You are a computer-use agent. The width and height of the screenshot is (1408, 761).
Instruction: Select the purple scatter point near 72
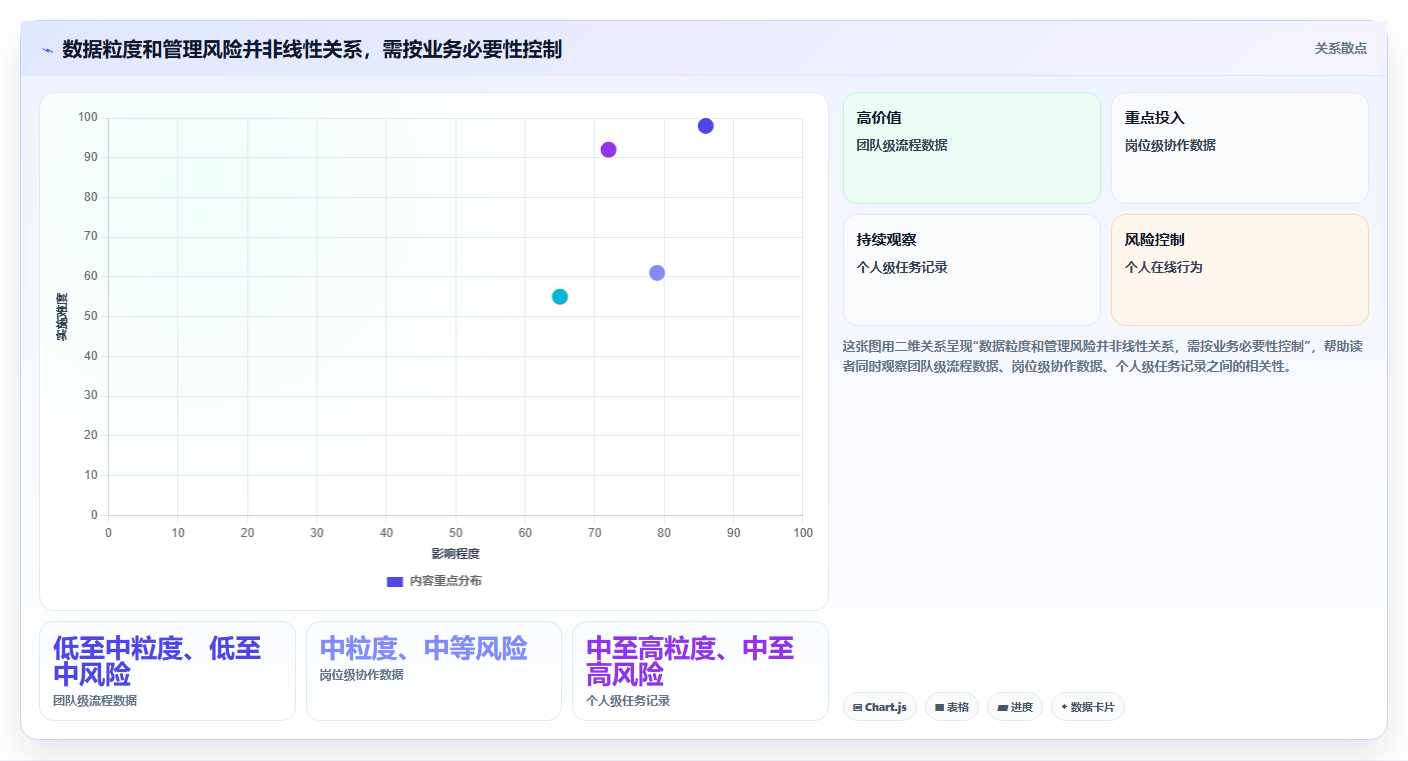608,150
